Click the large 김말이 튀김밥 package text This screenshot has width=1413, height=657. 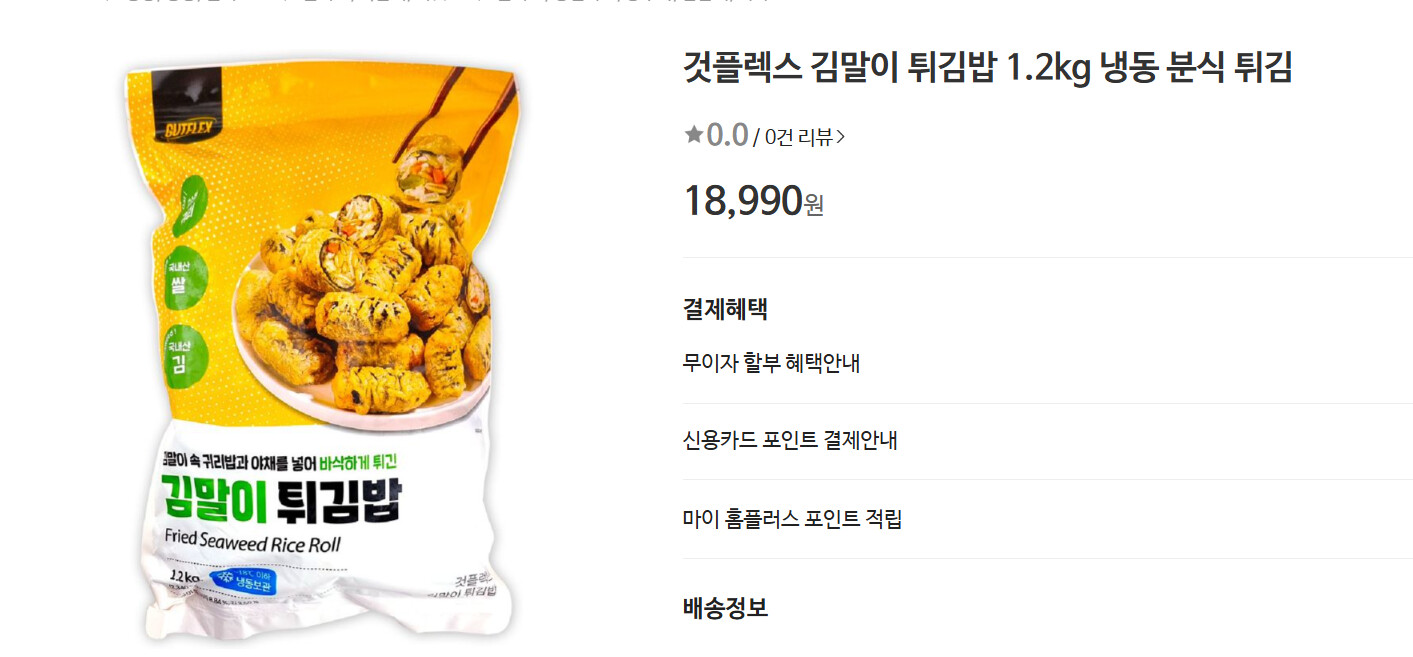(x=281, y=500)
